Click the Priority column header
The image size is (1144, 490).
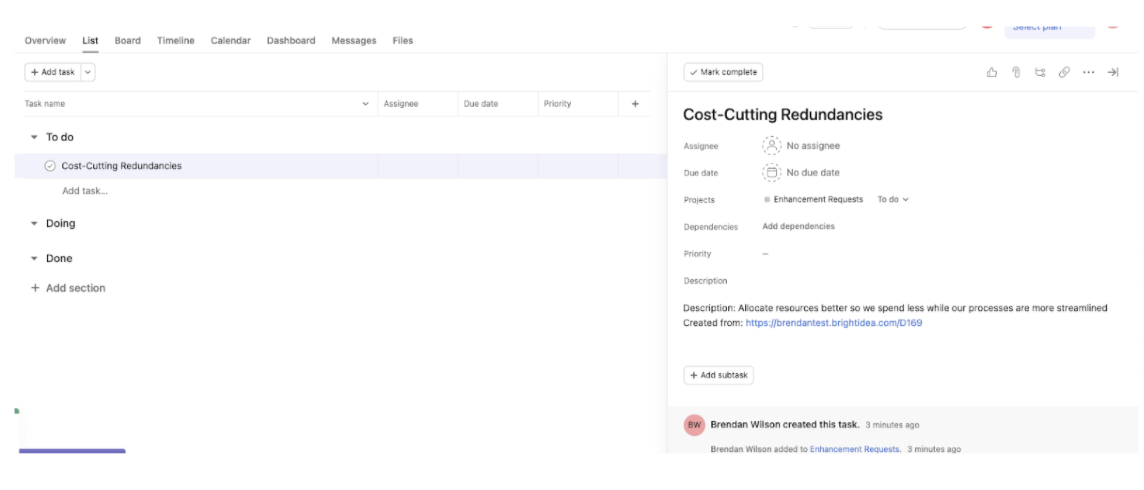tap(557, 104)
